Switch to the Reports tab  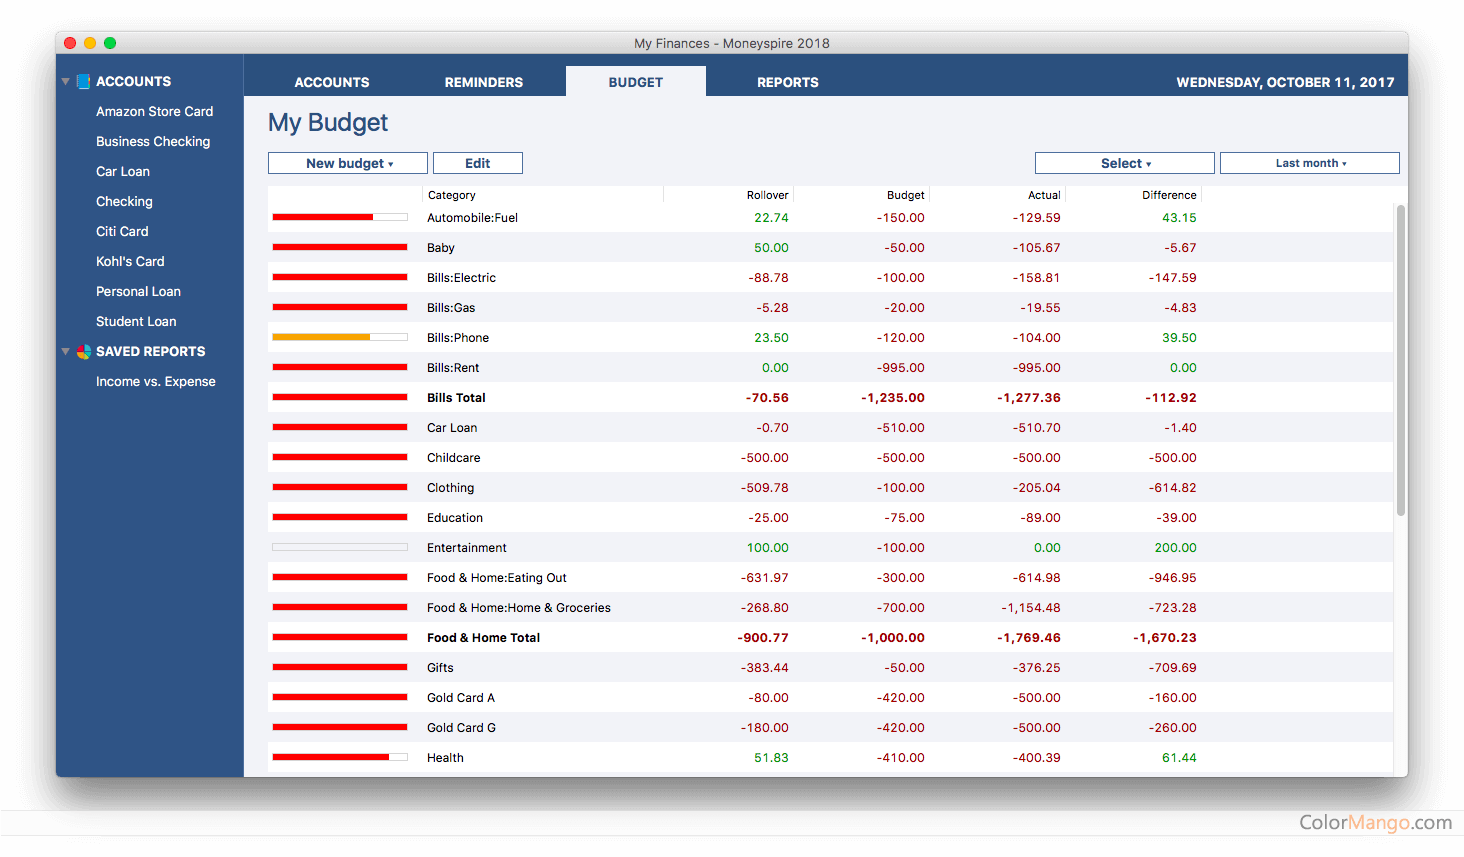(787, 83)
